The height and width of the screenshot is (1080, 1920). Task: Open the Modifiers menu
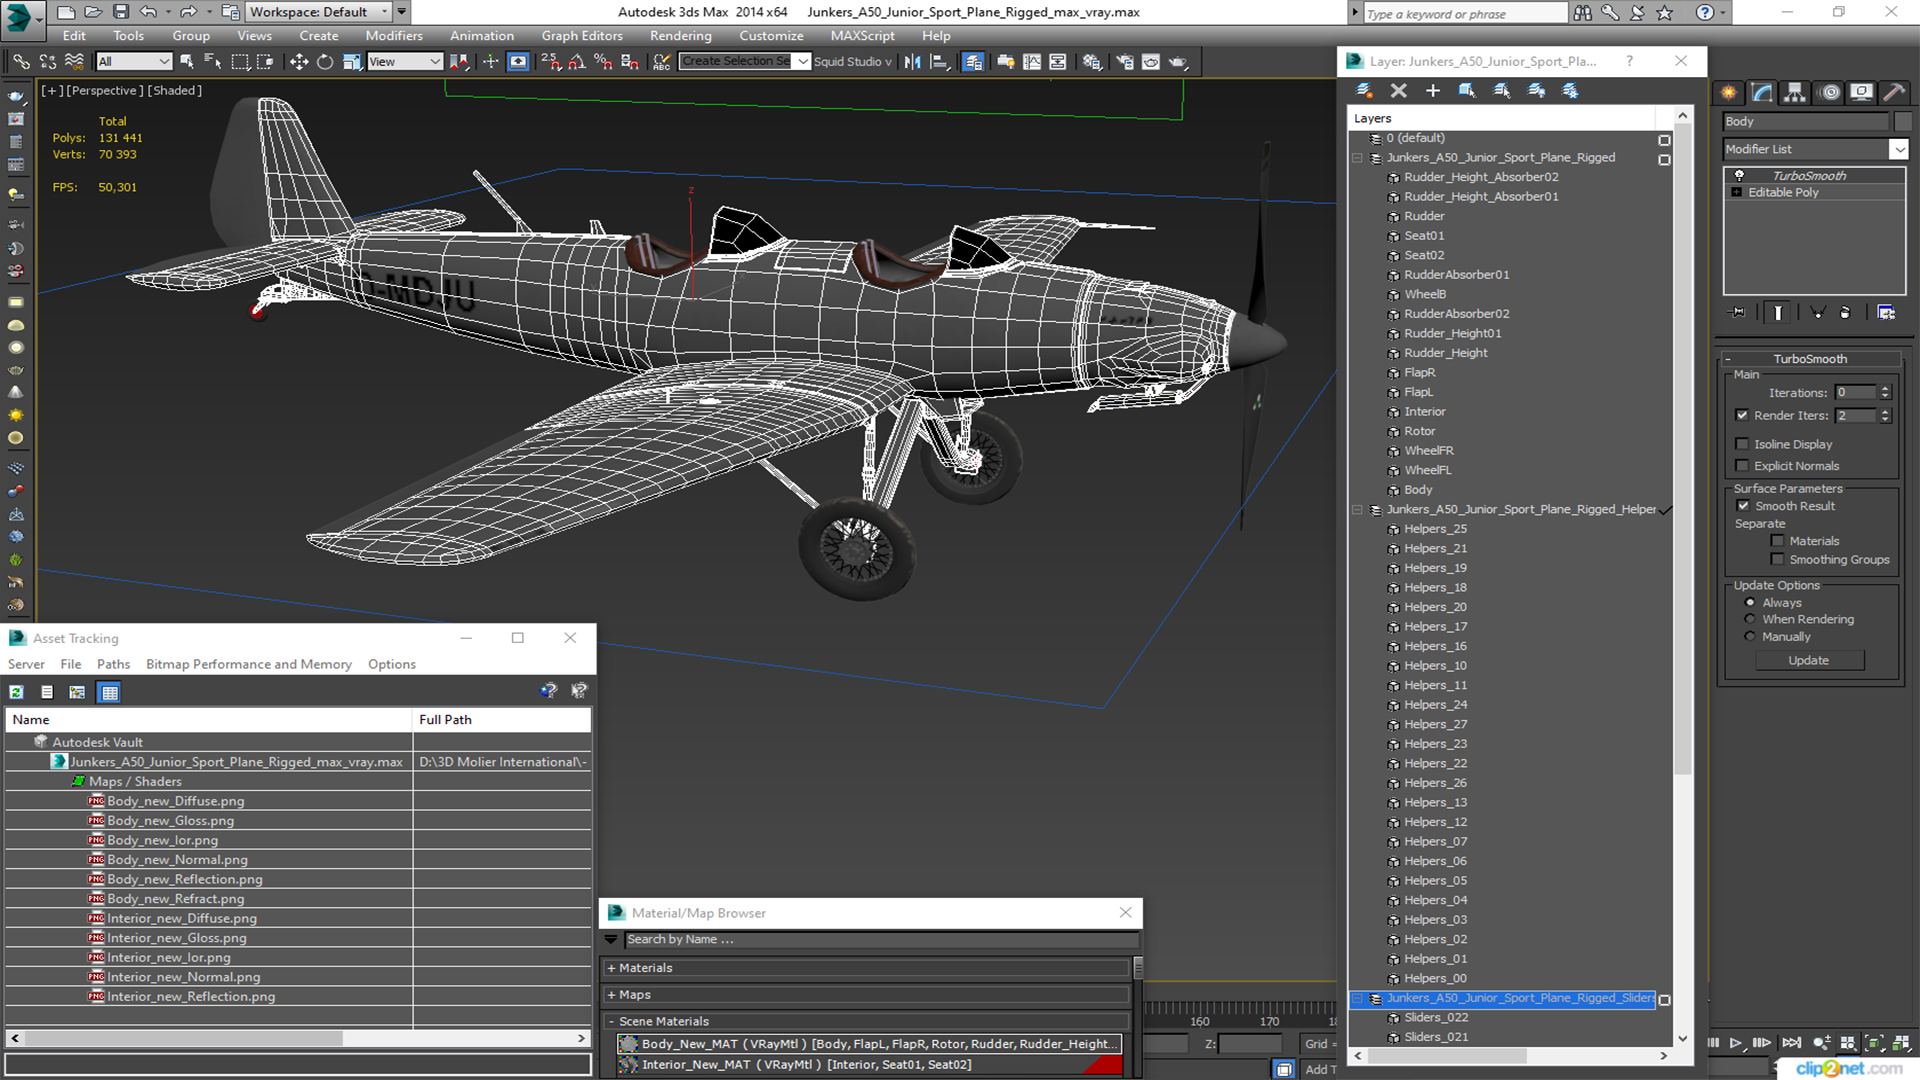[x=394, y=36]
